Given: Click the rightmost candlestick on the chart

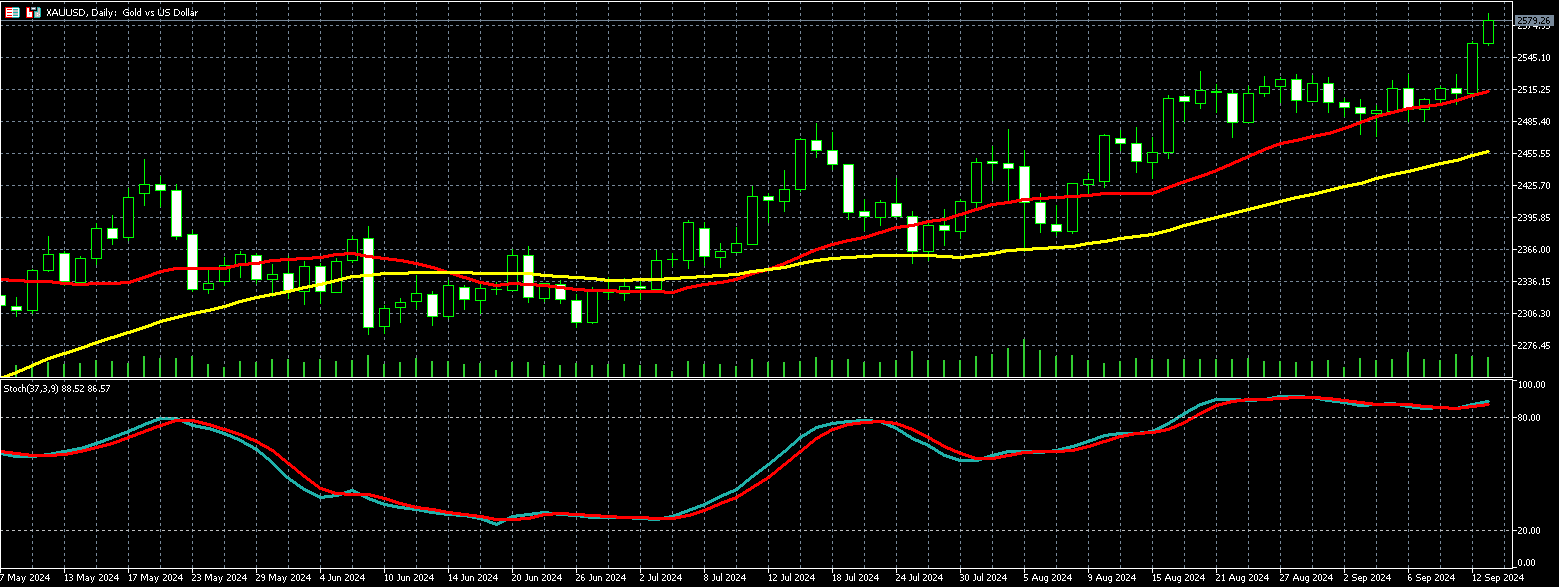Looking at the screenshot, I should pos(1489,32).
